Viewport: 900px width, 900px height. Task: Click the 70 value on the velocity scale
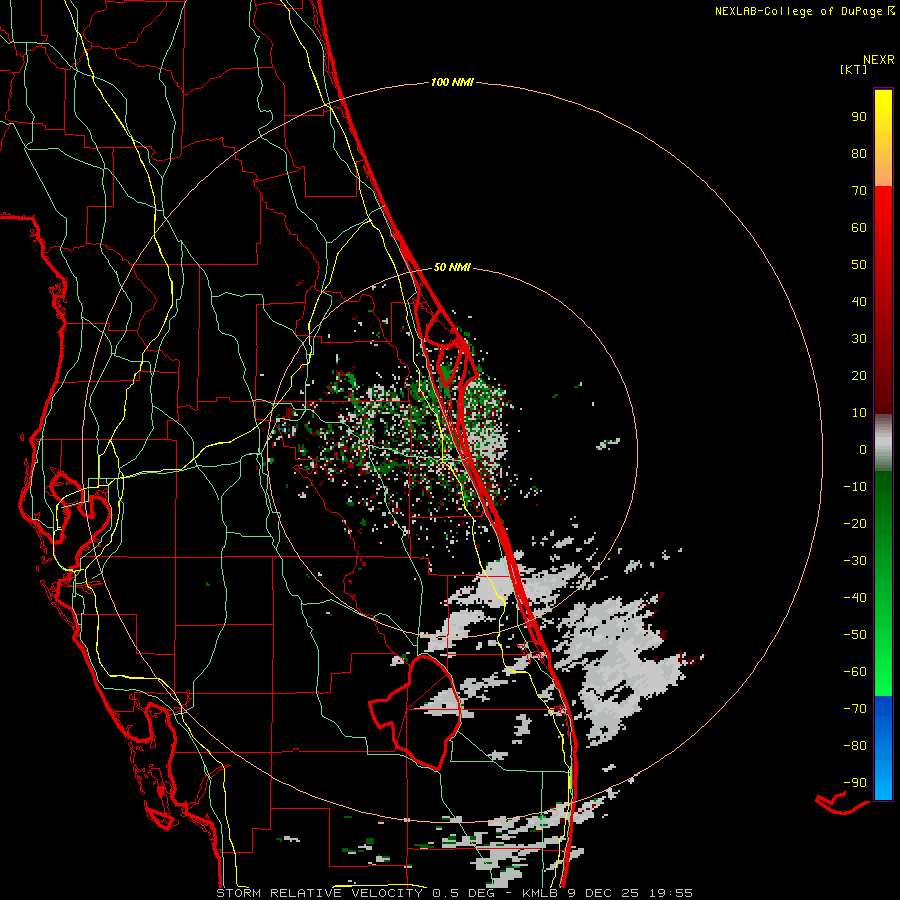click(859, 191)
